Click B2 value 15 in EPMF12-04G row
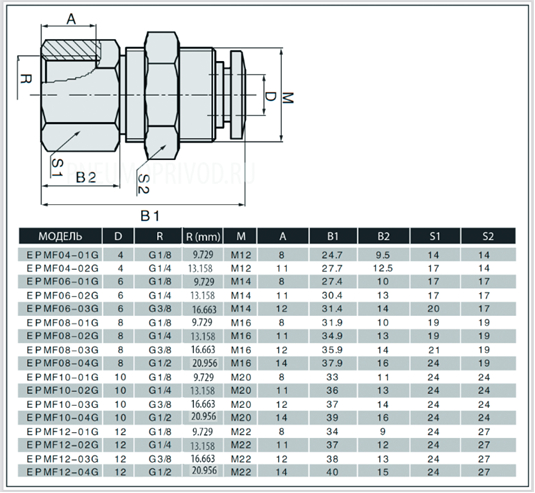 point(382,472)
